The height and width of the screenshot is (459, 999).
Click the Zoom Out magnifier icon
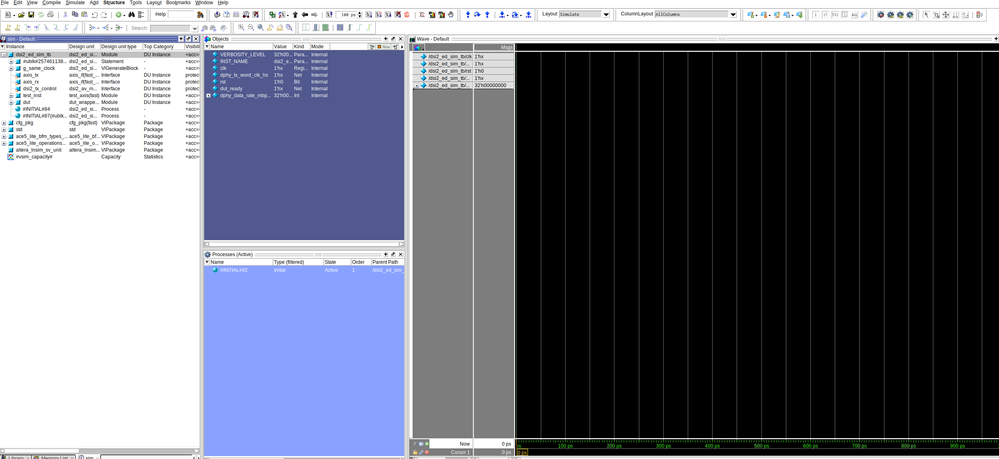pos(250,27)
